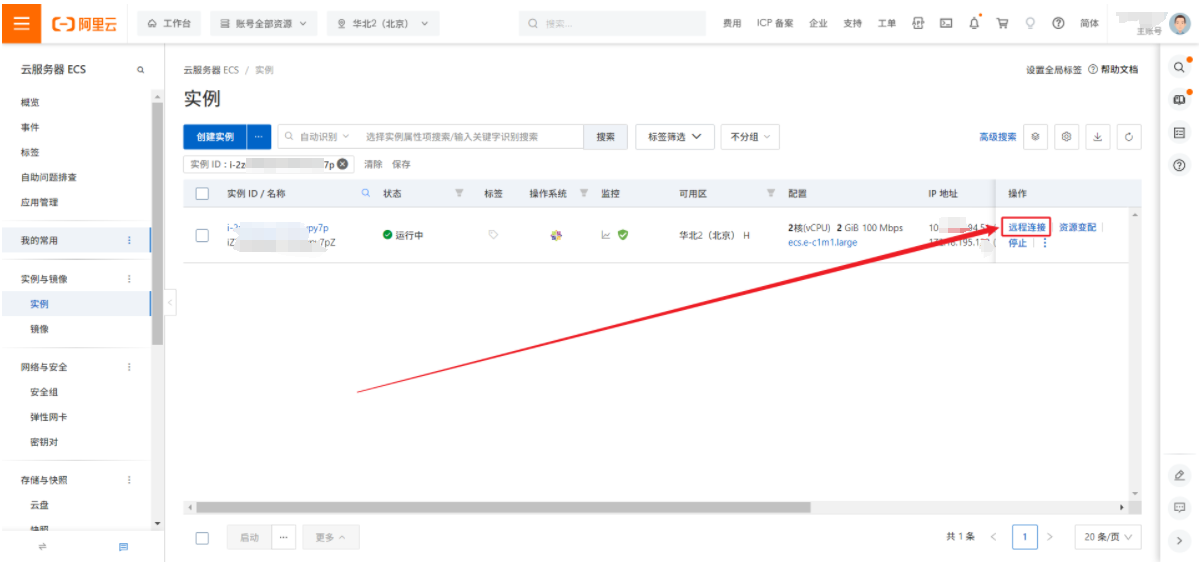Click the lightbulb tips icon
Viewport: 1202px width, 581px height.
1030,23
